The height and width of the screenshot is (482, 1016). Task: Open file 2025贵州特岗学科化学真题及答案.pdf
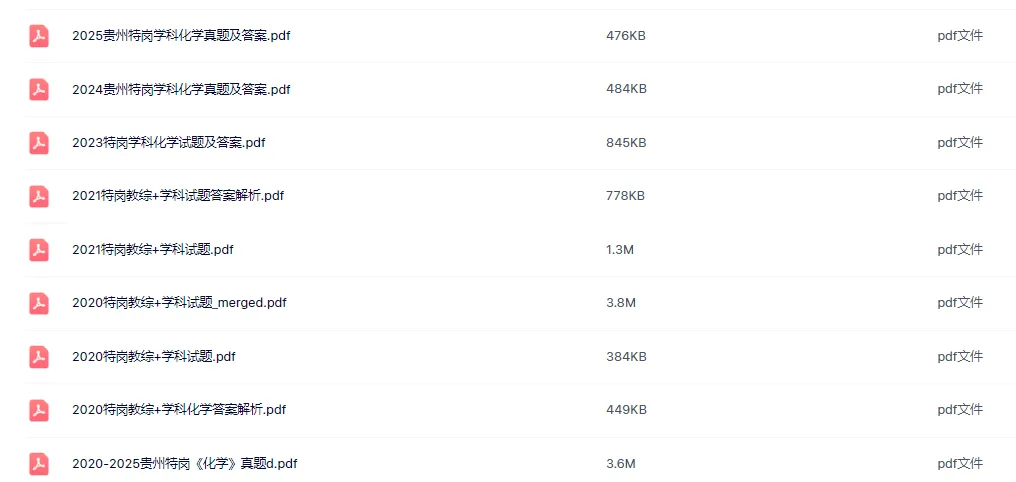[x=181, y=36]
